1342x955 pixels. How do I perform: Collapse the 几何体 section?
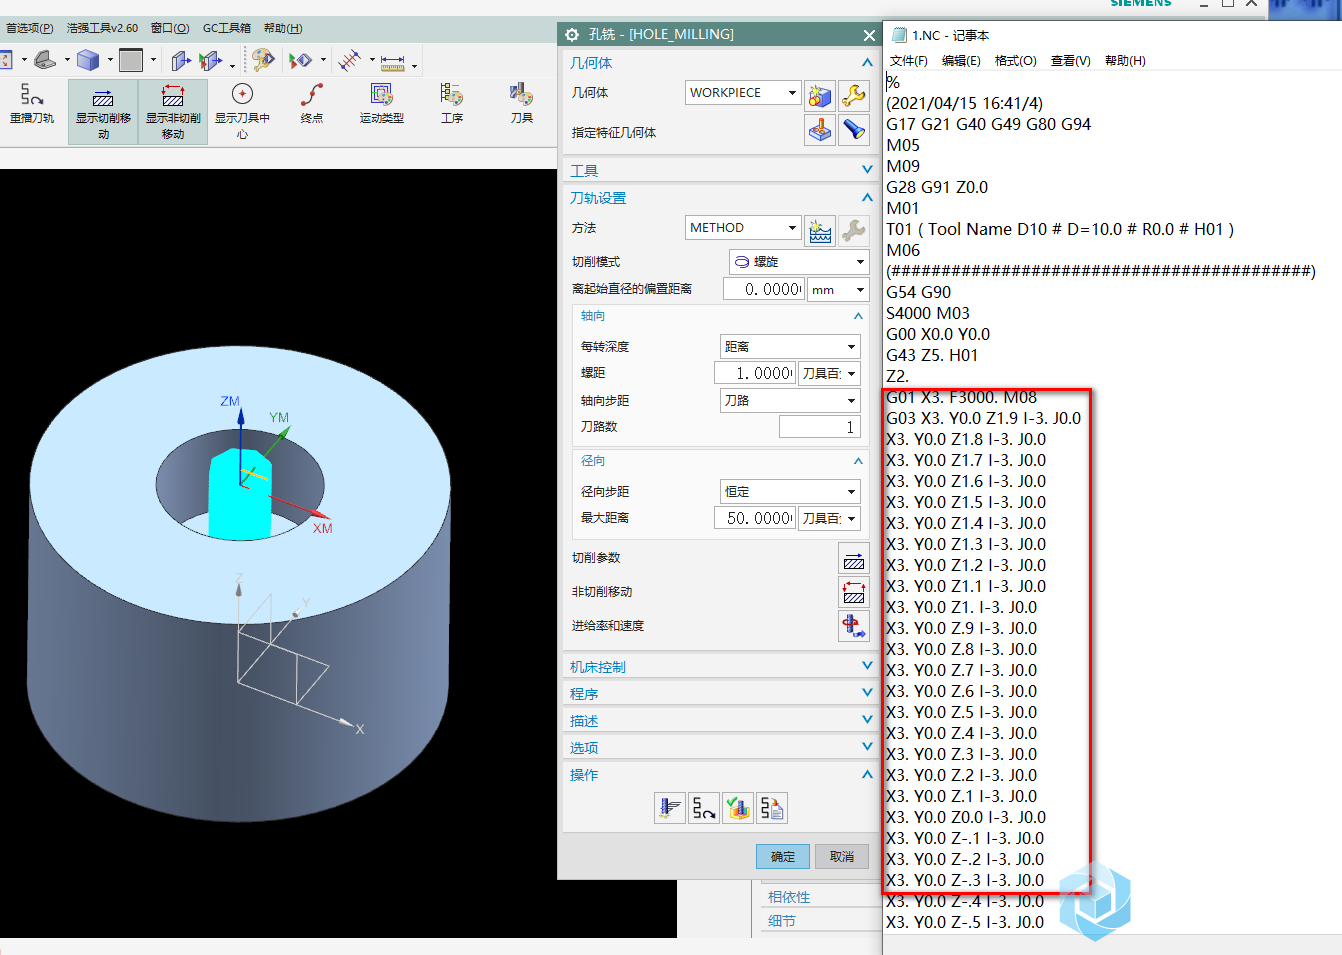867,63
